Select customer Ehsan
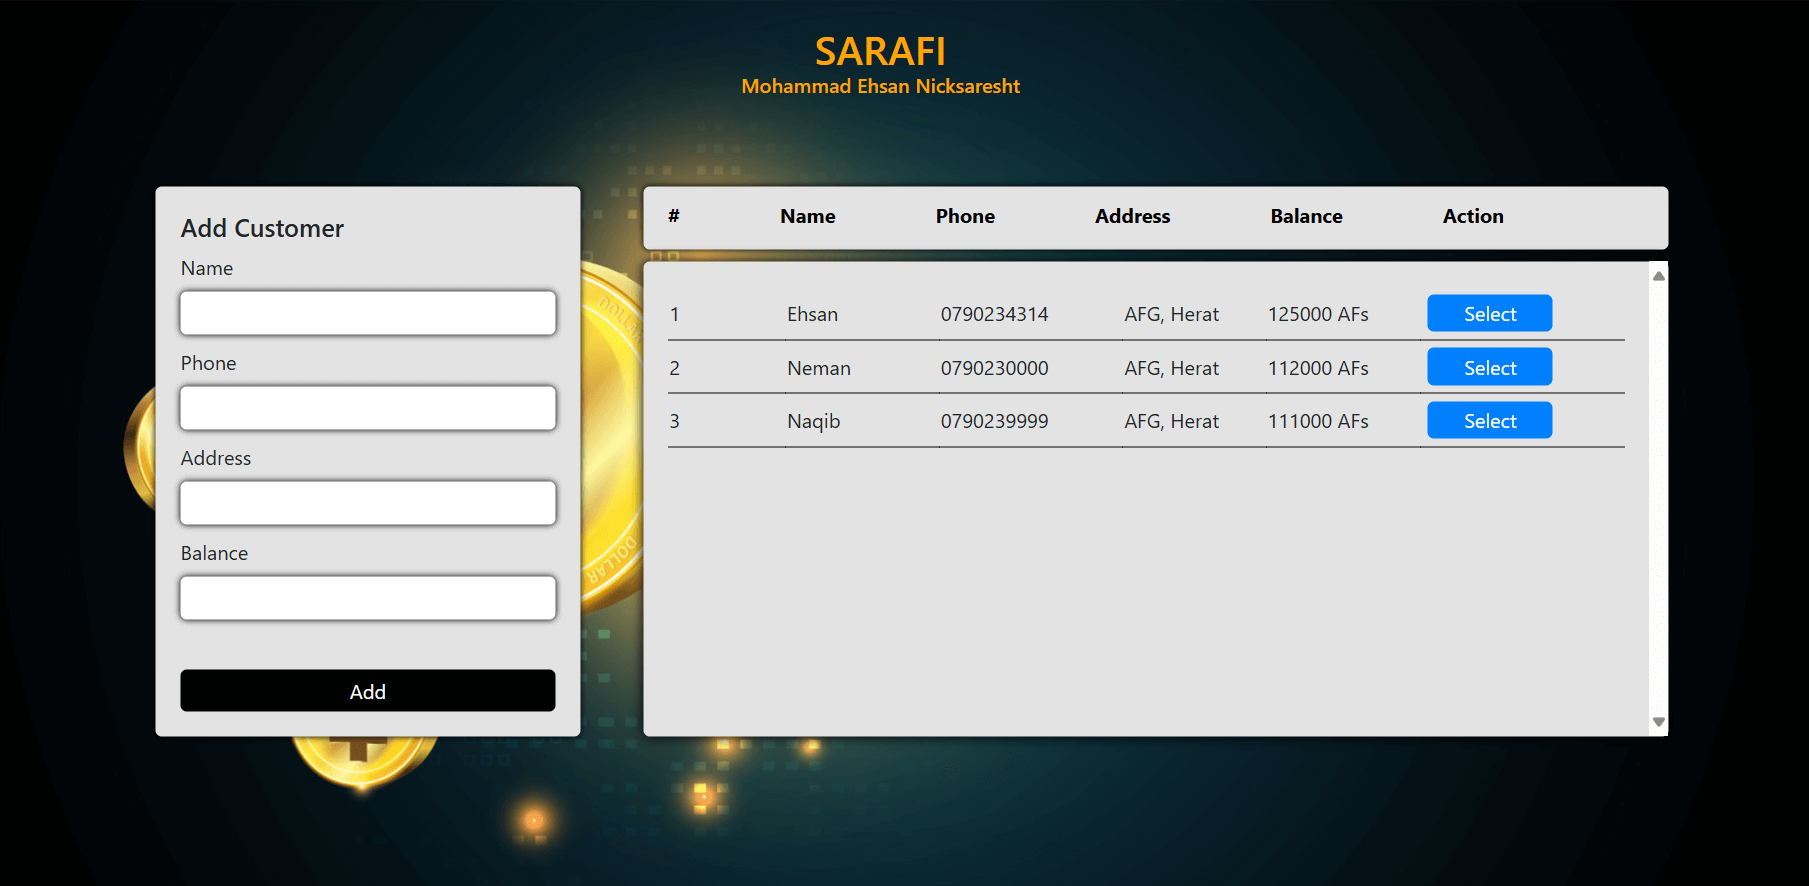Viewport: 1809px width, 886px height. (1489, 314)
